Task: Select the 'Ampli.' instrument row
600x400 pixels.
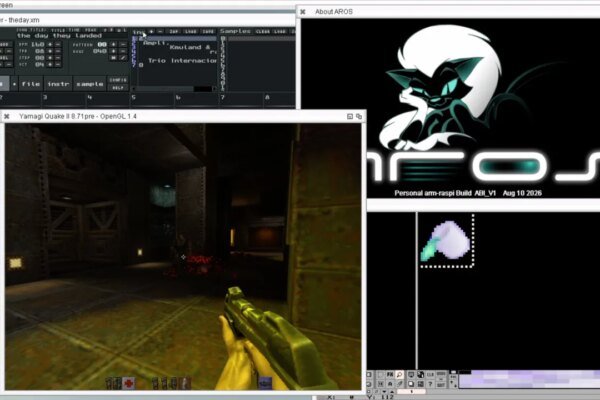Action: point(178,42)
